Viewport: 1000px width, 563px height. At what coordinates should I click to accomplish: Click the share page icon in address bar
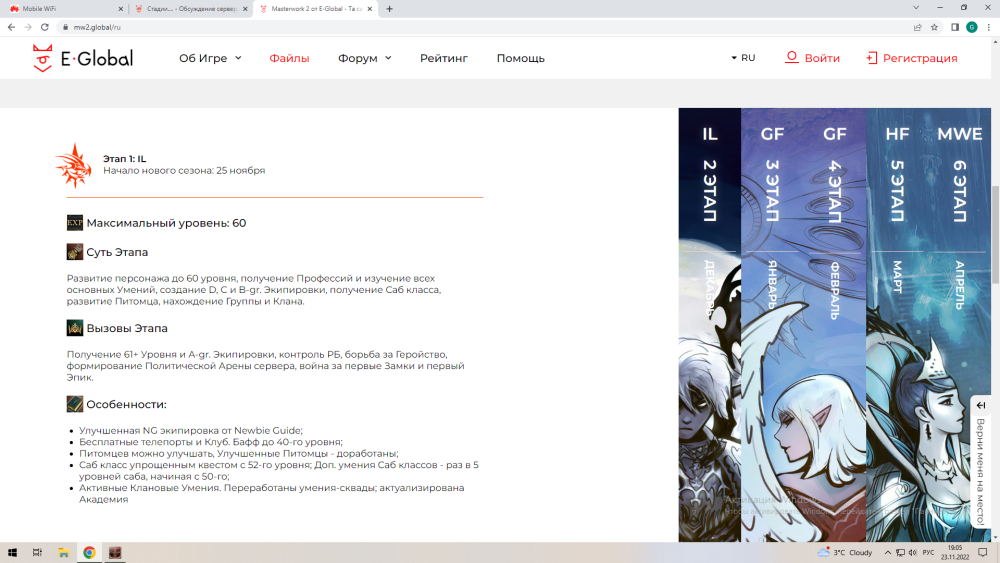pos(917,27)
